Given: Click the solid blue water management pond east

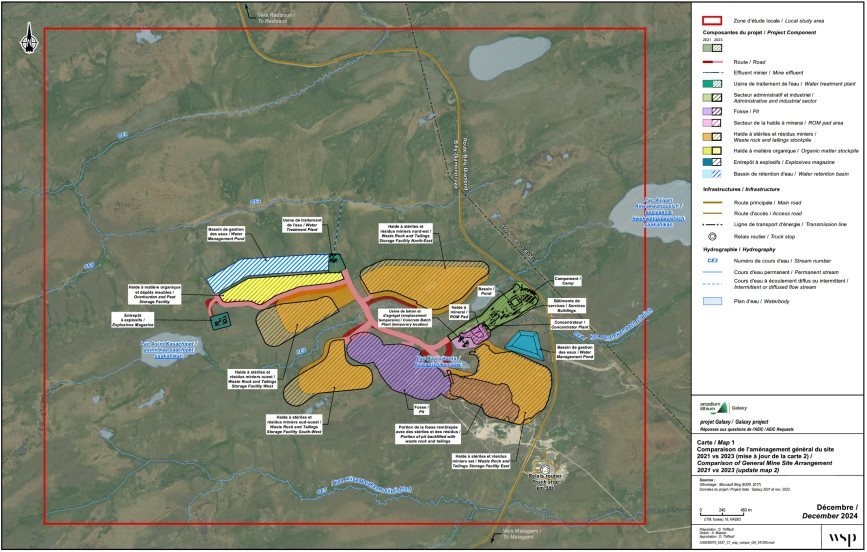Looking at the screenshot, I should coord(526,345).
